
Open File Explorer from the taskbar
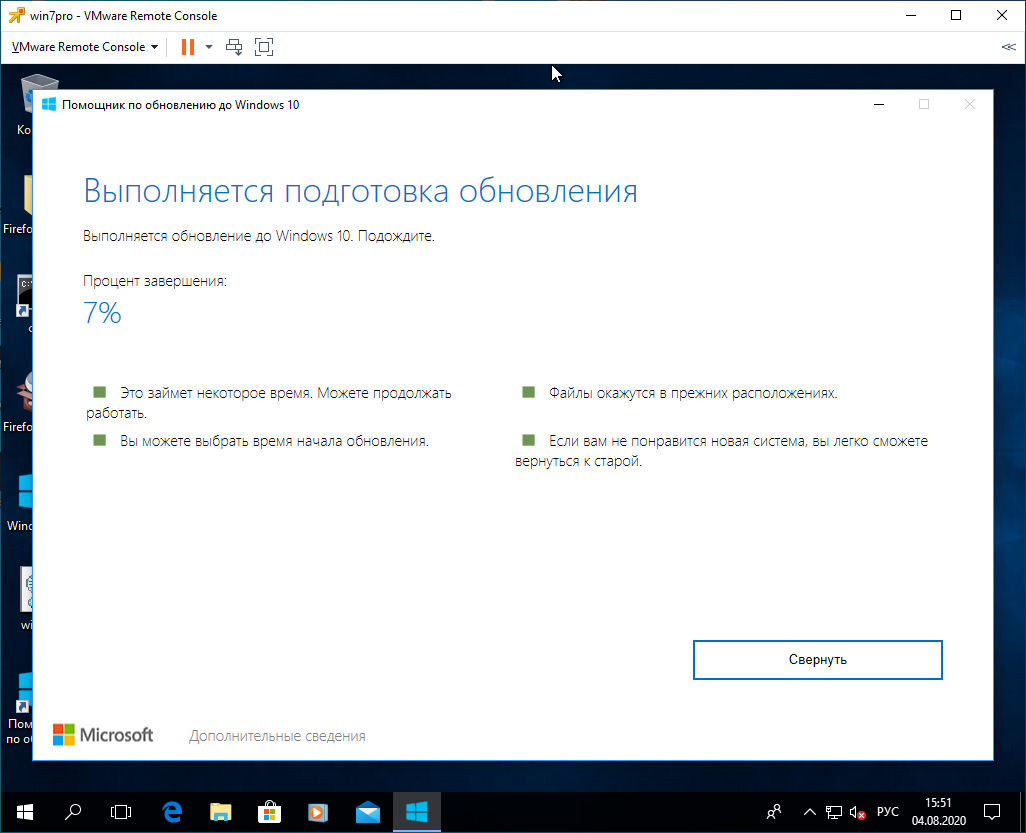click(221, 812)
